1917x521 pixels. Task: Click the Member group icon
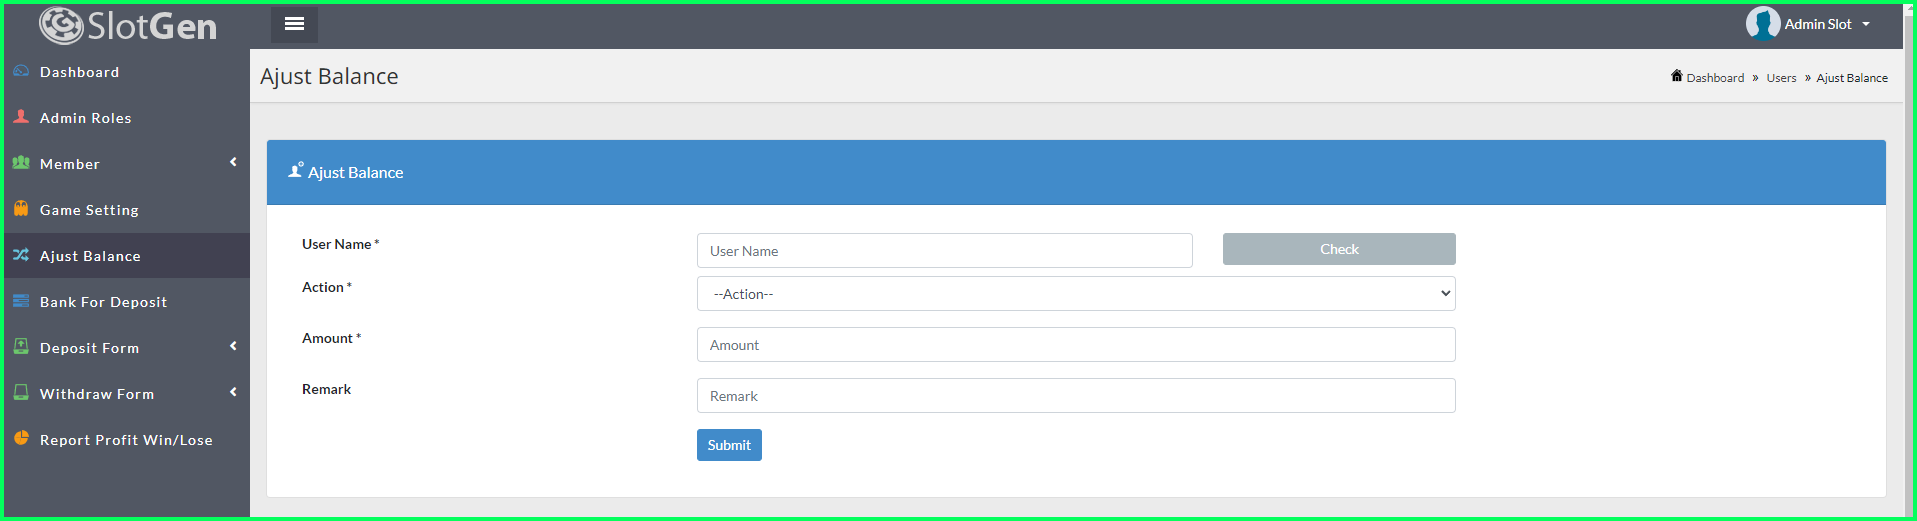(x=21, y=163)
